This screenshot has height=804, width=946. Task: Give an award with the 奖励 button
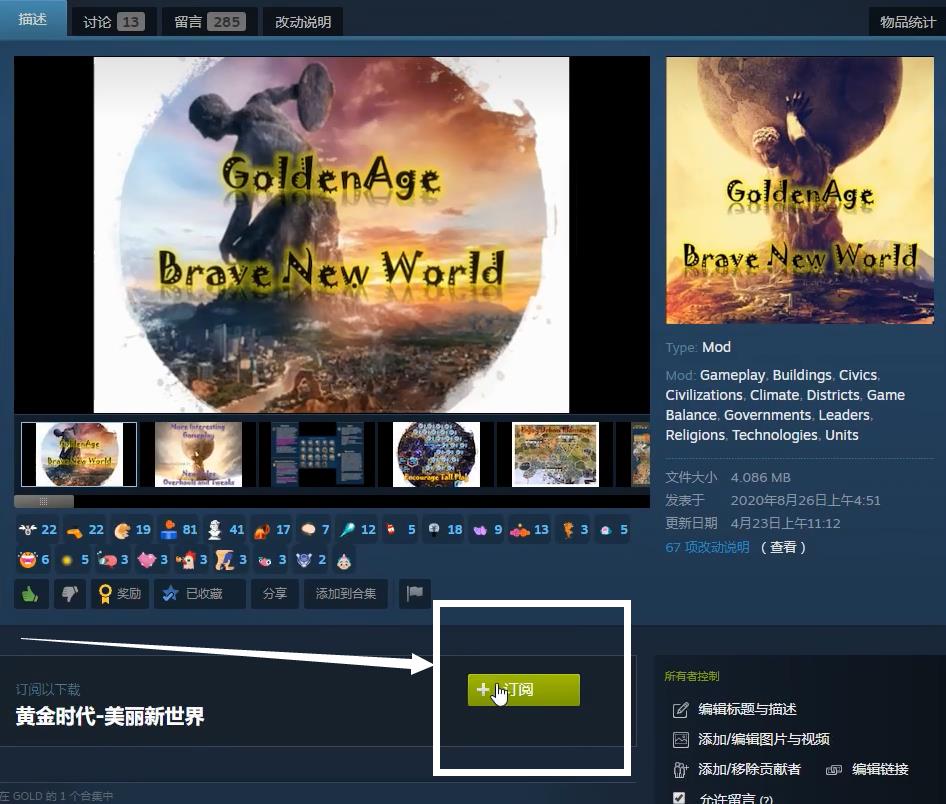[120, 594]
